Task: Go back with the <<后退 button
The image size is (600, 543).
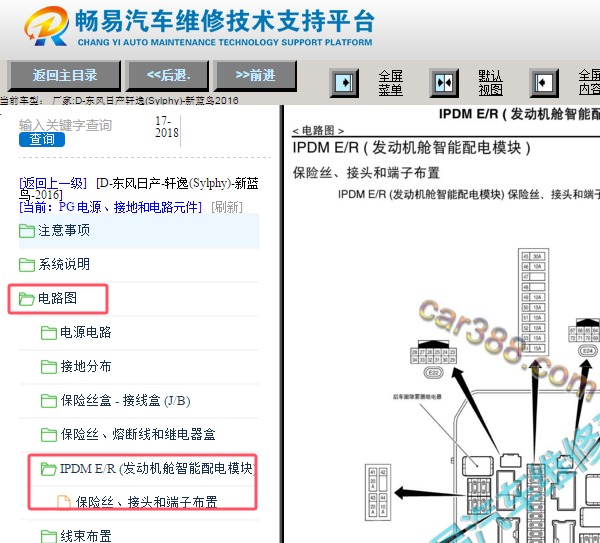Action: coord(168,75)
